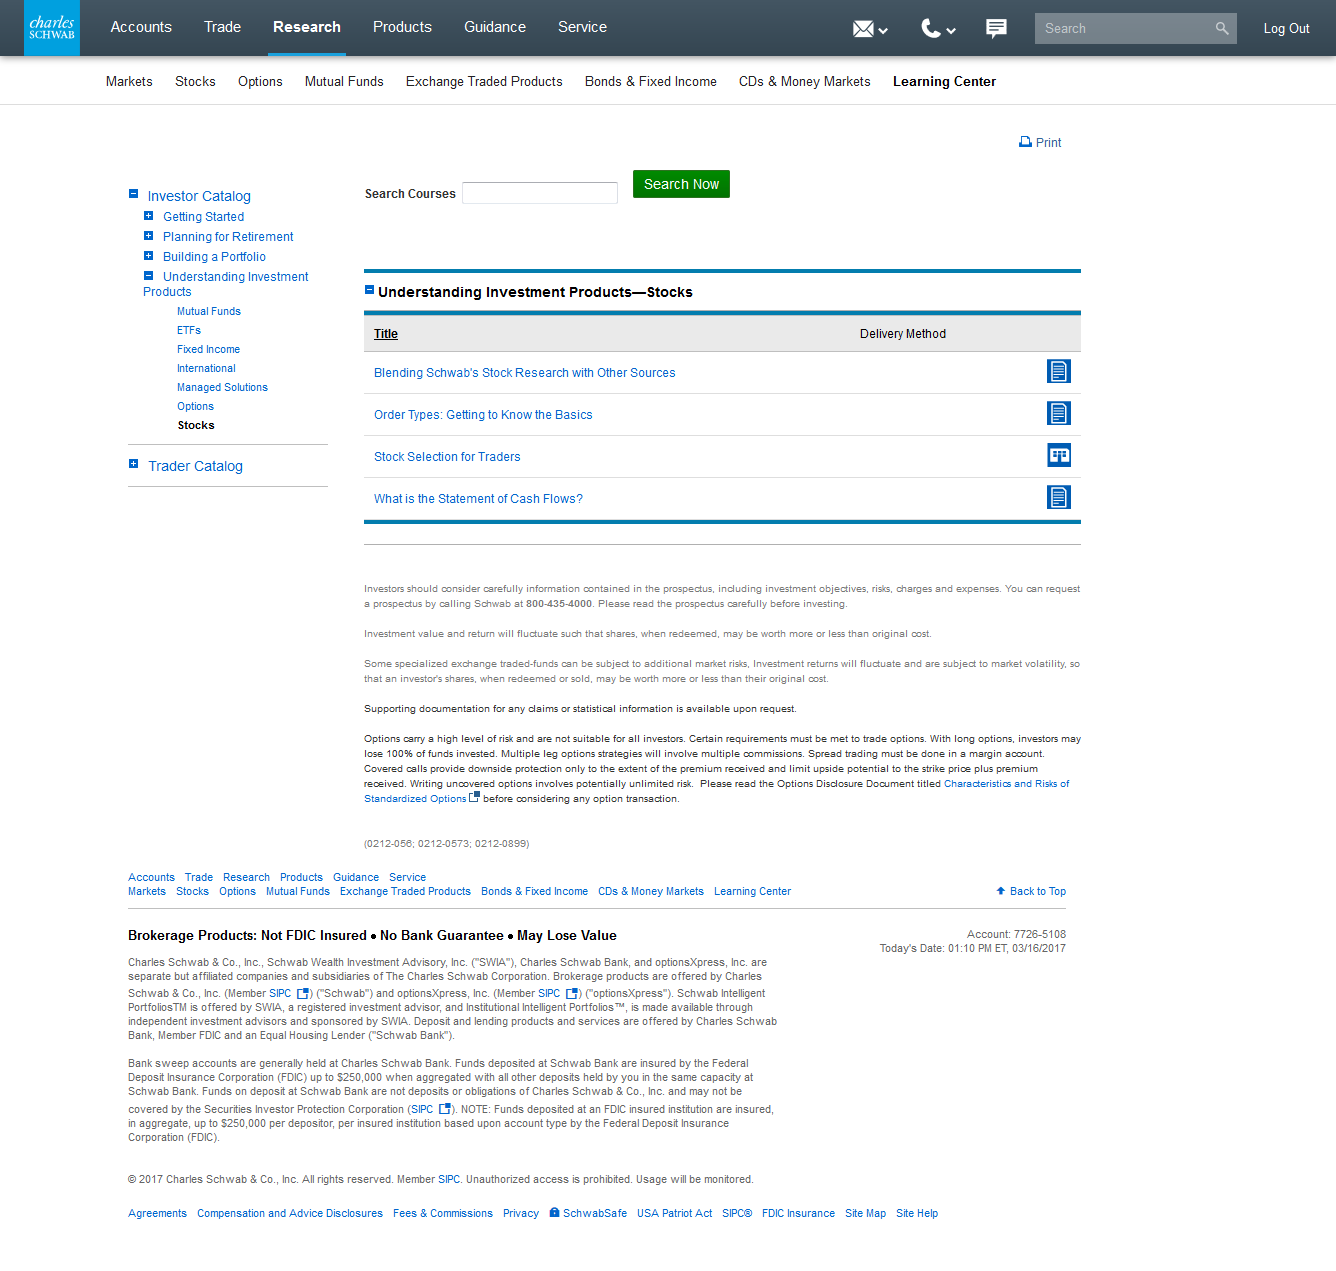Go to the Markets subnav tab
Screen dimensions: 1336x1271
(129, 82)
